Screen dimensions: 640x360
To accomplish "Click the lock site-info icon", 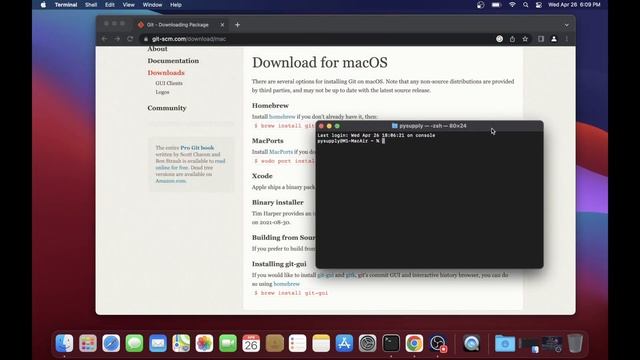I will (x=146, y=39).
